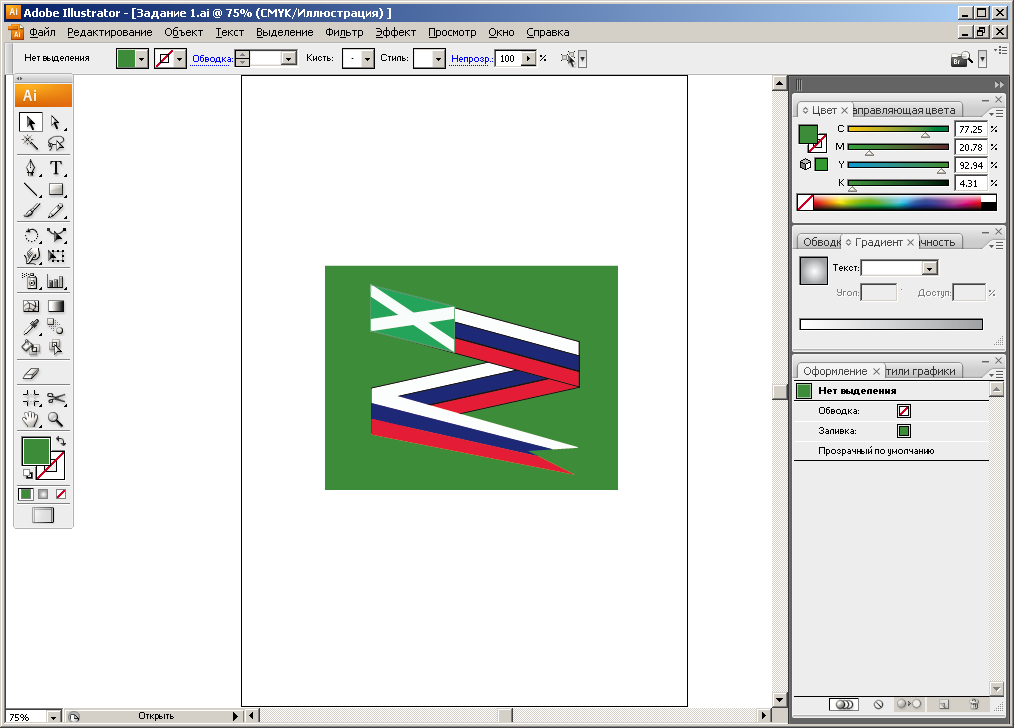Open the fill color dropdown in control bar

click(x=142, y=59)
